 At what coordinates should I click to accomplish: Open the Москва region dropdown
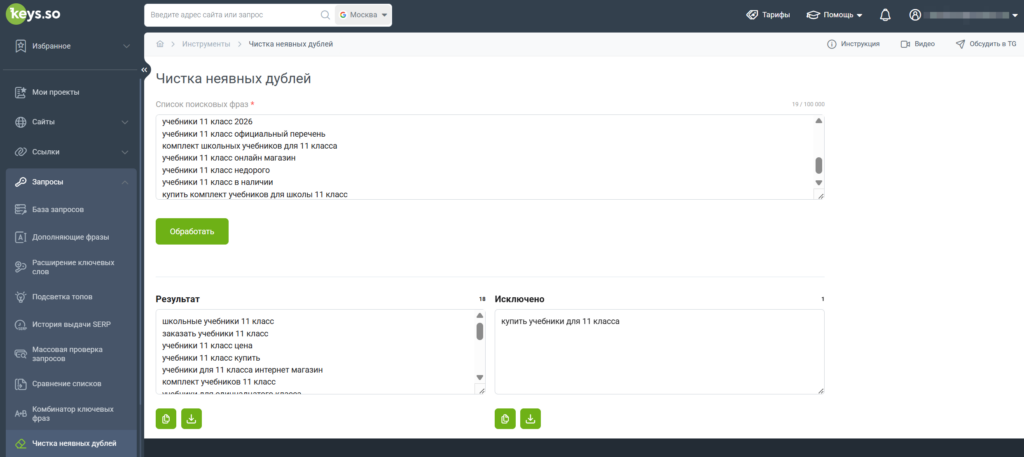(x=363, y=15)
